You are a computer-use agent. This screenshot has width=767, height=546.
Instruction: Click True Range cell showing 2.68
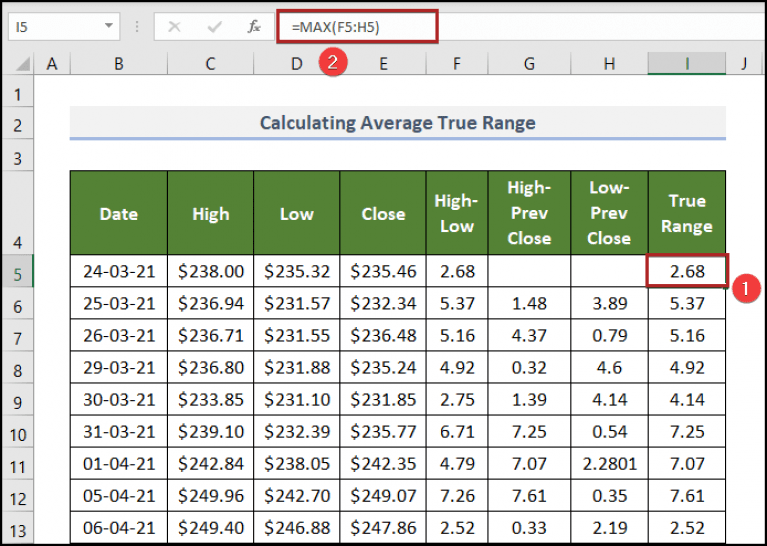(687, 271)
